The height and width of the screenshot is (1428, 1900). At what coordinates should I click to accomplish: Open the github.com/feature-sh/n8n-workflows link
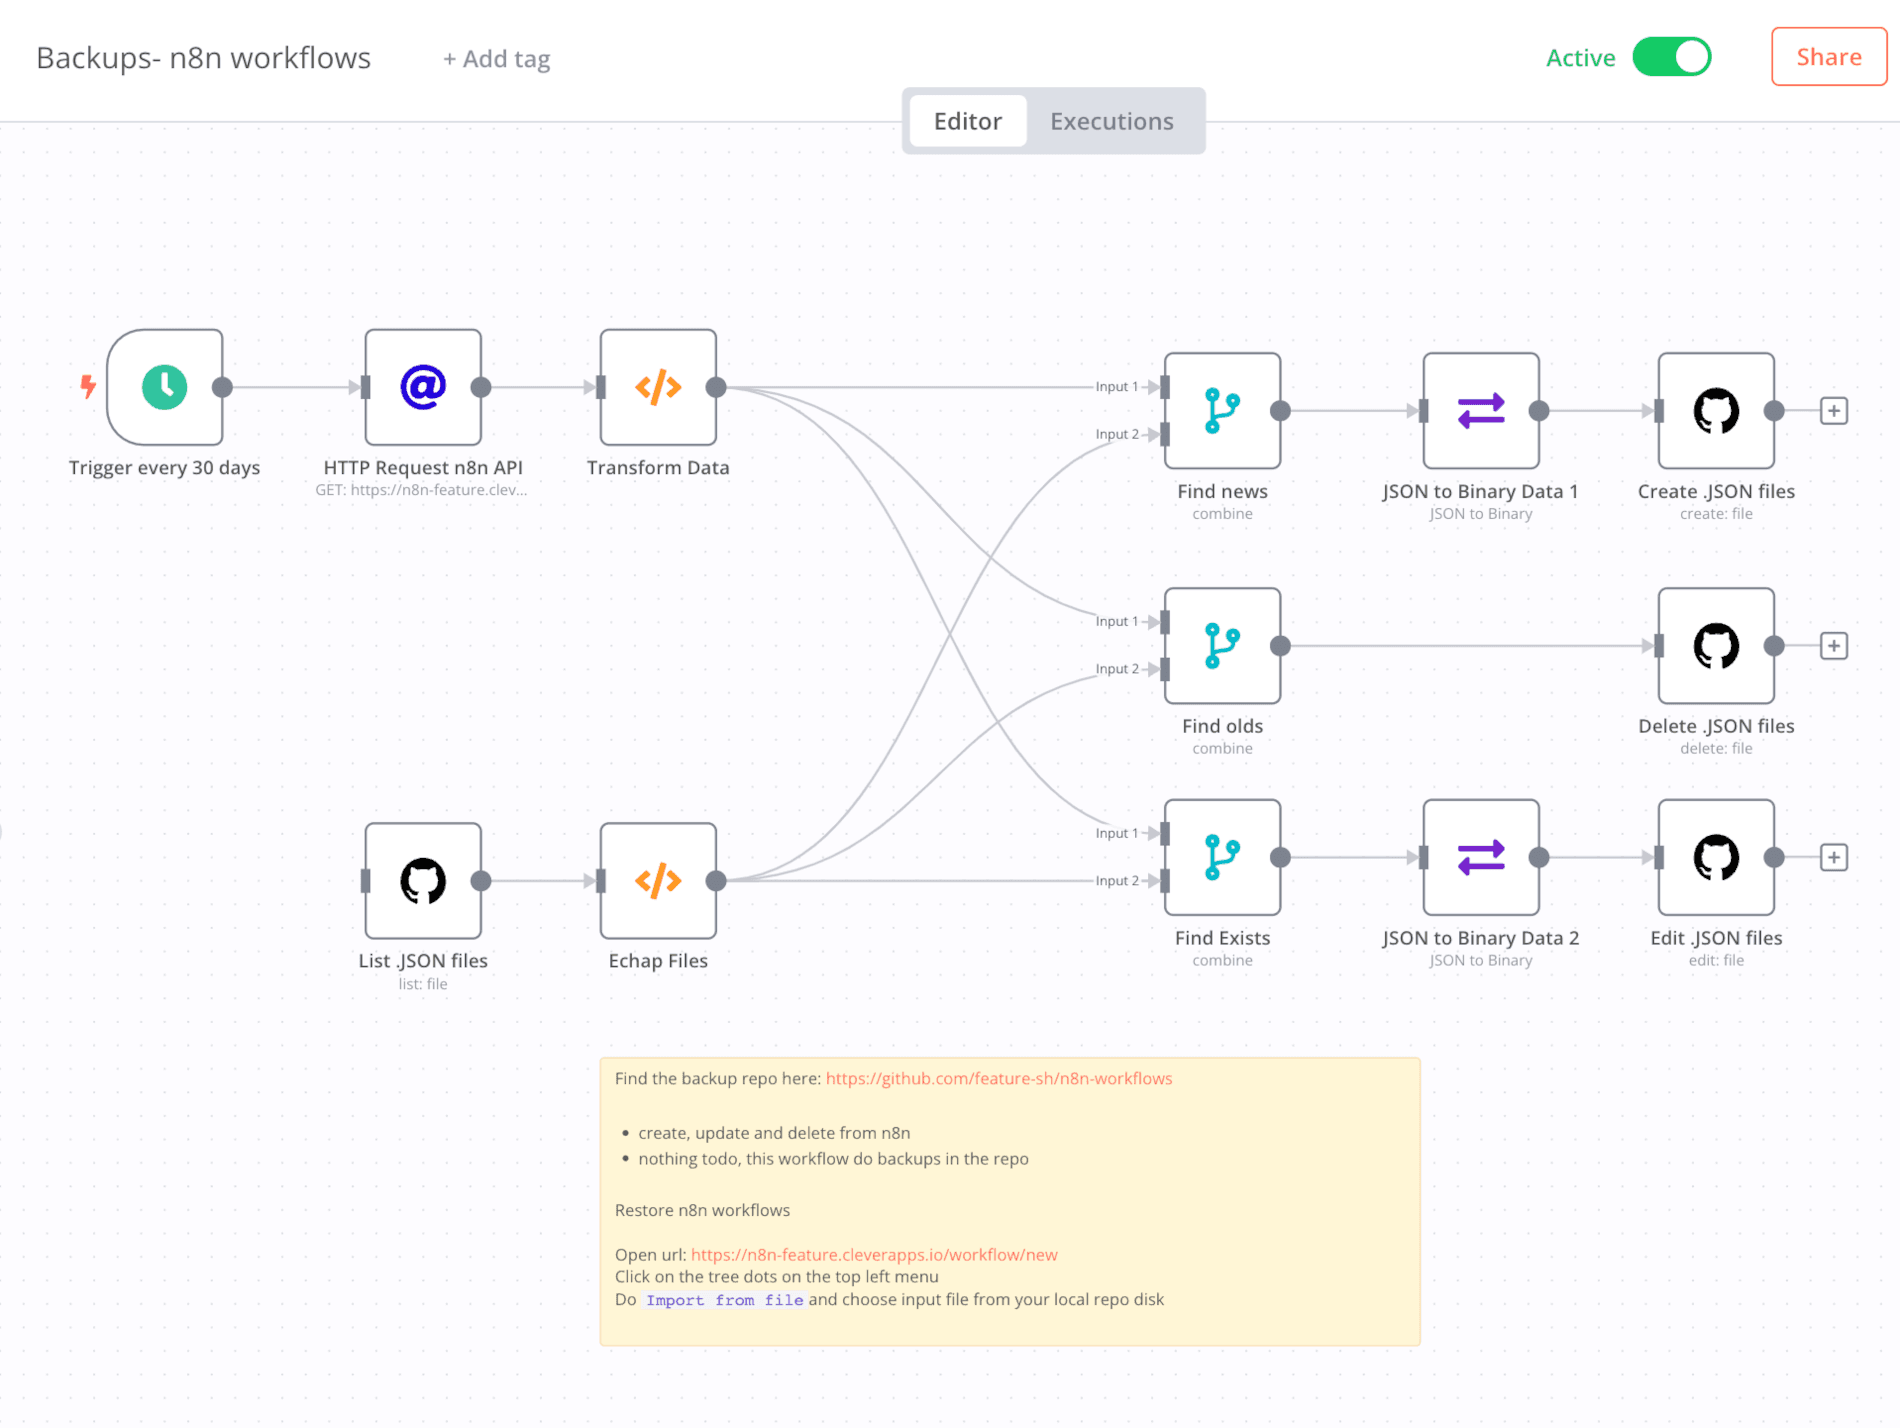click(998, 1078)
